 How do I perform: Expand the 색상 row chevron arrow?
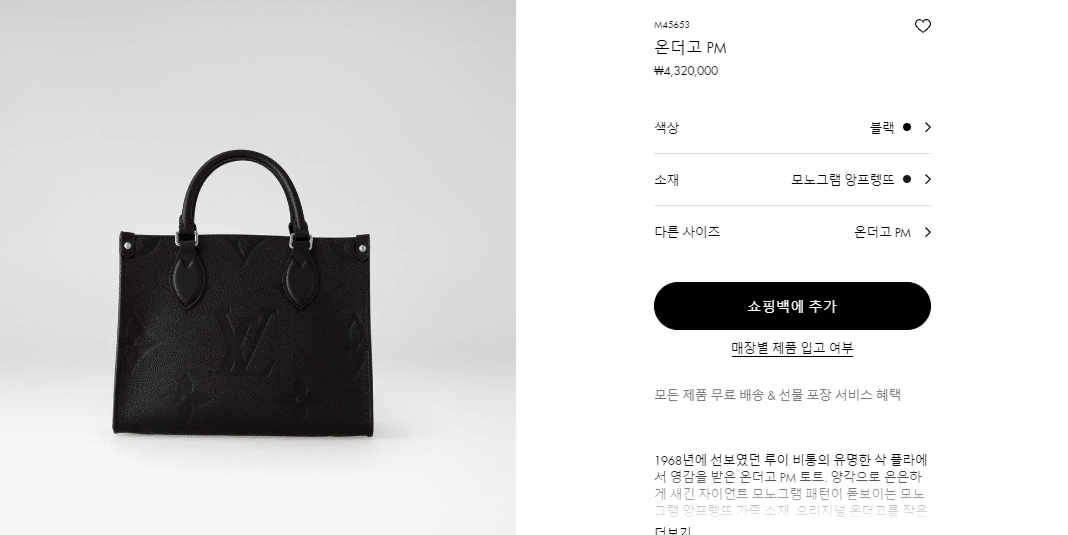tap(927, 127)
